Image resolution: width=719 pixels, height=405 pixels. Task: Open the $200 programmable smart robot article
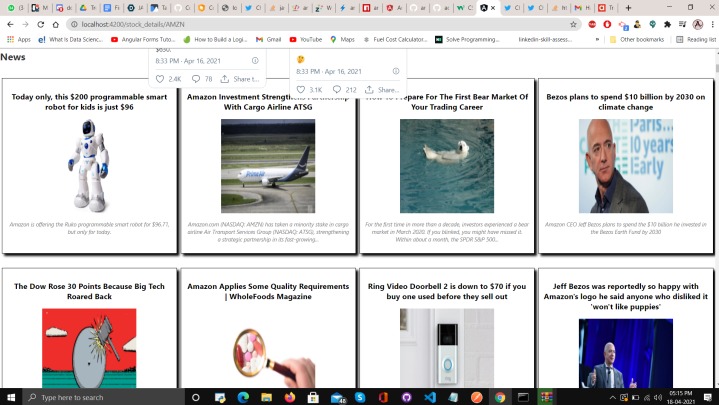pos(89,102)
